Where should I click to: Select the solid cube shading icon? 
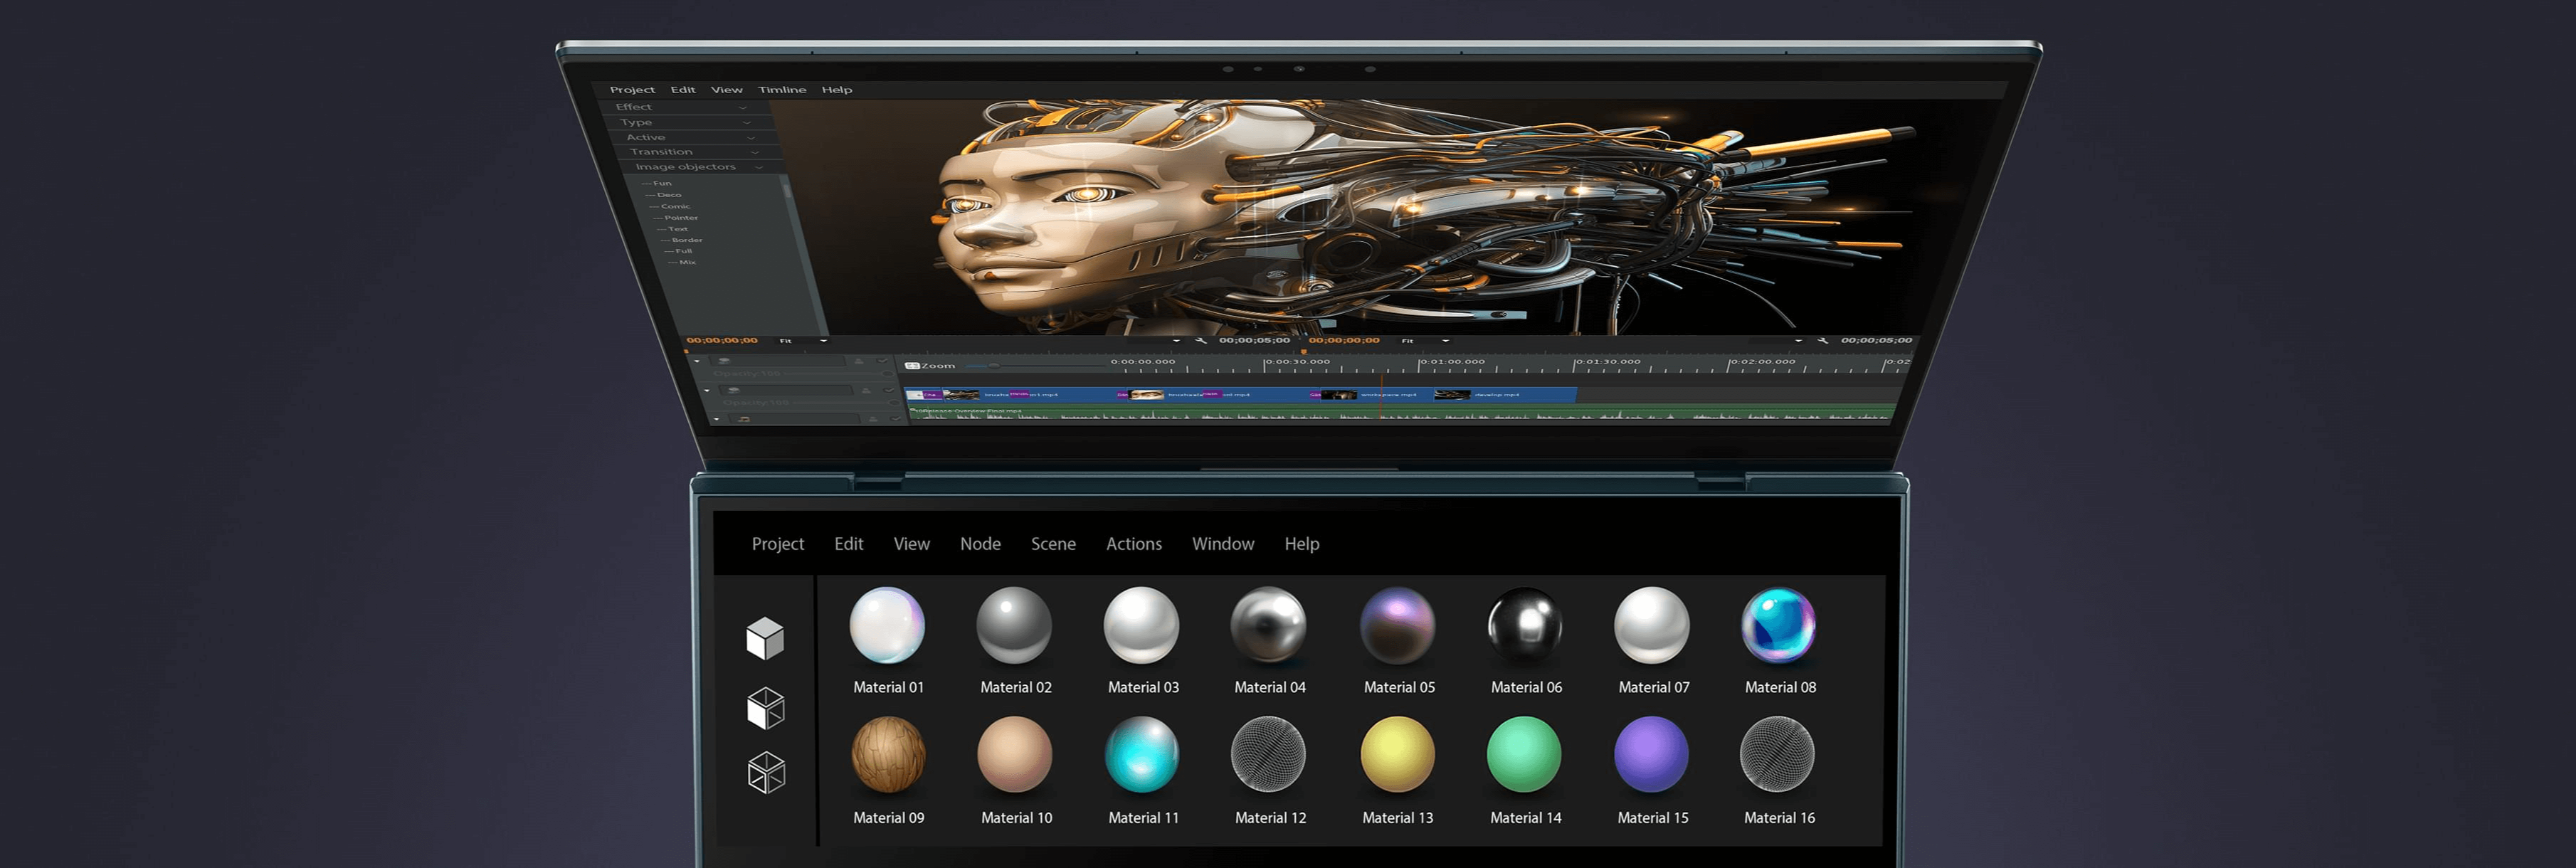click(765, 638)
